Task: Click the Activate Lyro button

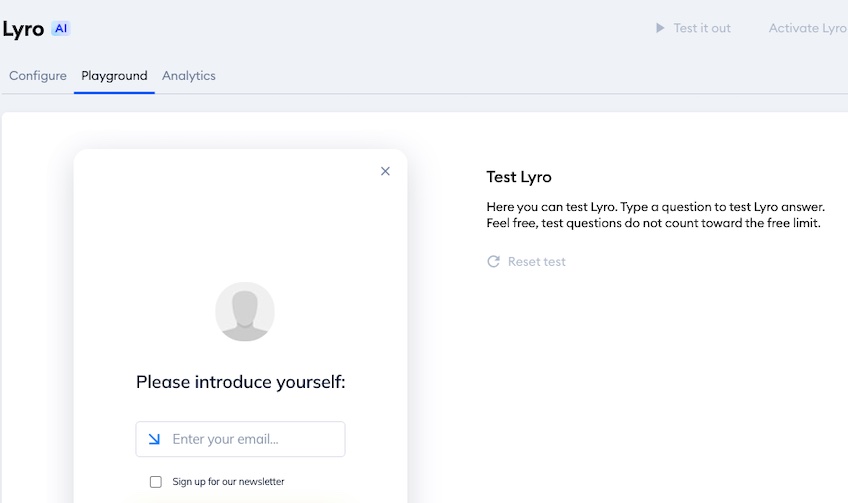Action: 807,28
